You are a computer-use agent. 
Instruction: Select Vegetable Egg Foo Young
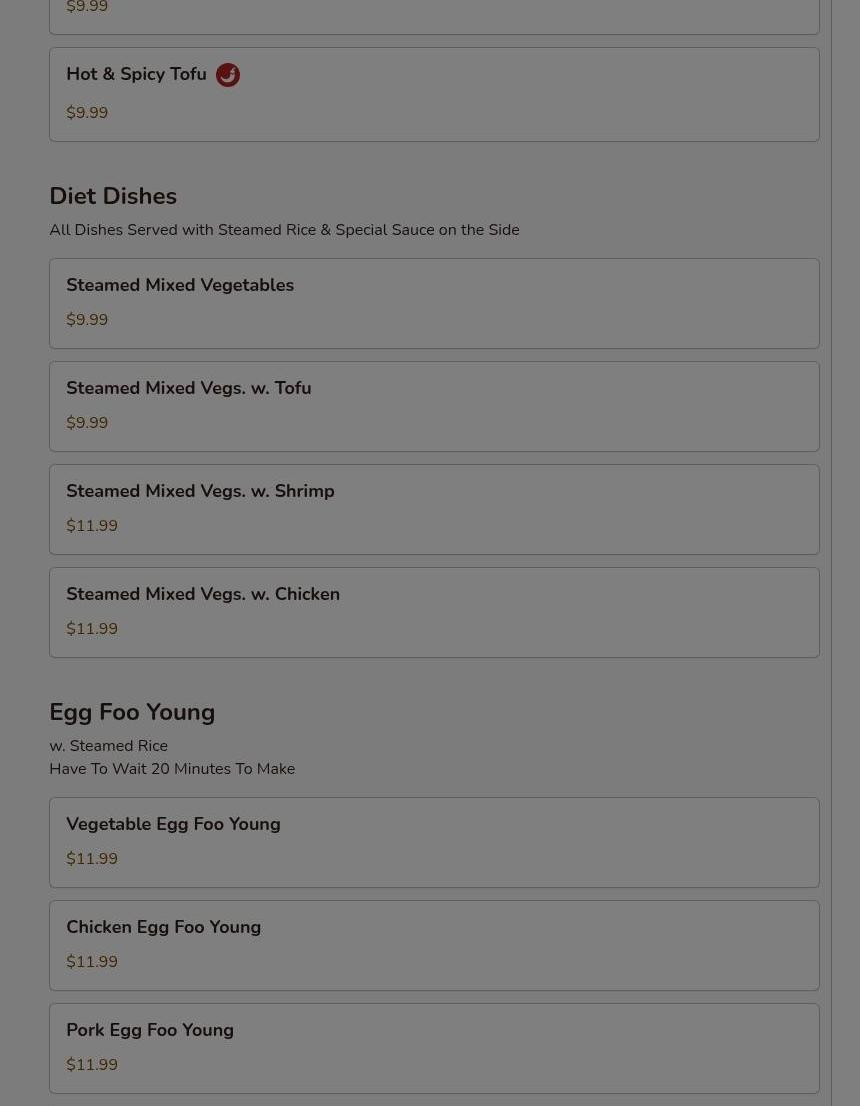[x=173, y=825]
